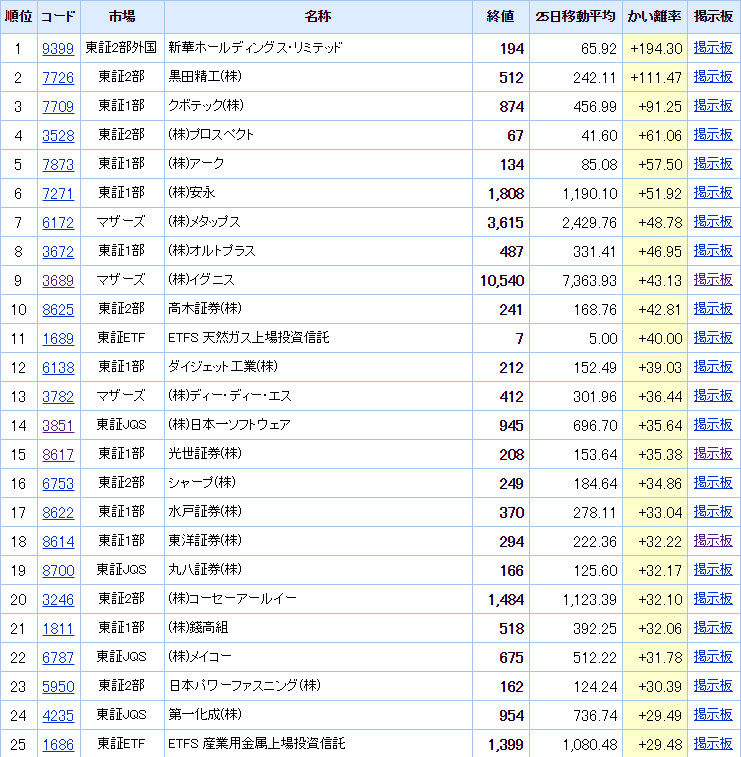Image resolution: width=741 pixels, height=757 pixels.
Task: Open stock code link 6753
Action: [x=58, y=483]
